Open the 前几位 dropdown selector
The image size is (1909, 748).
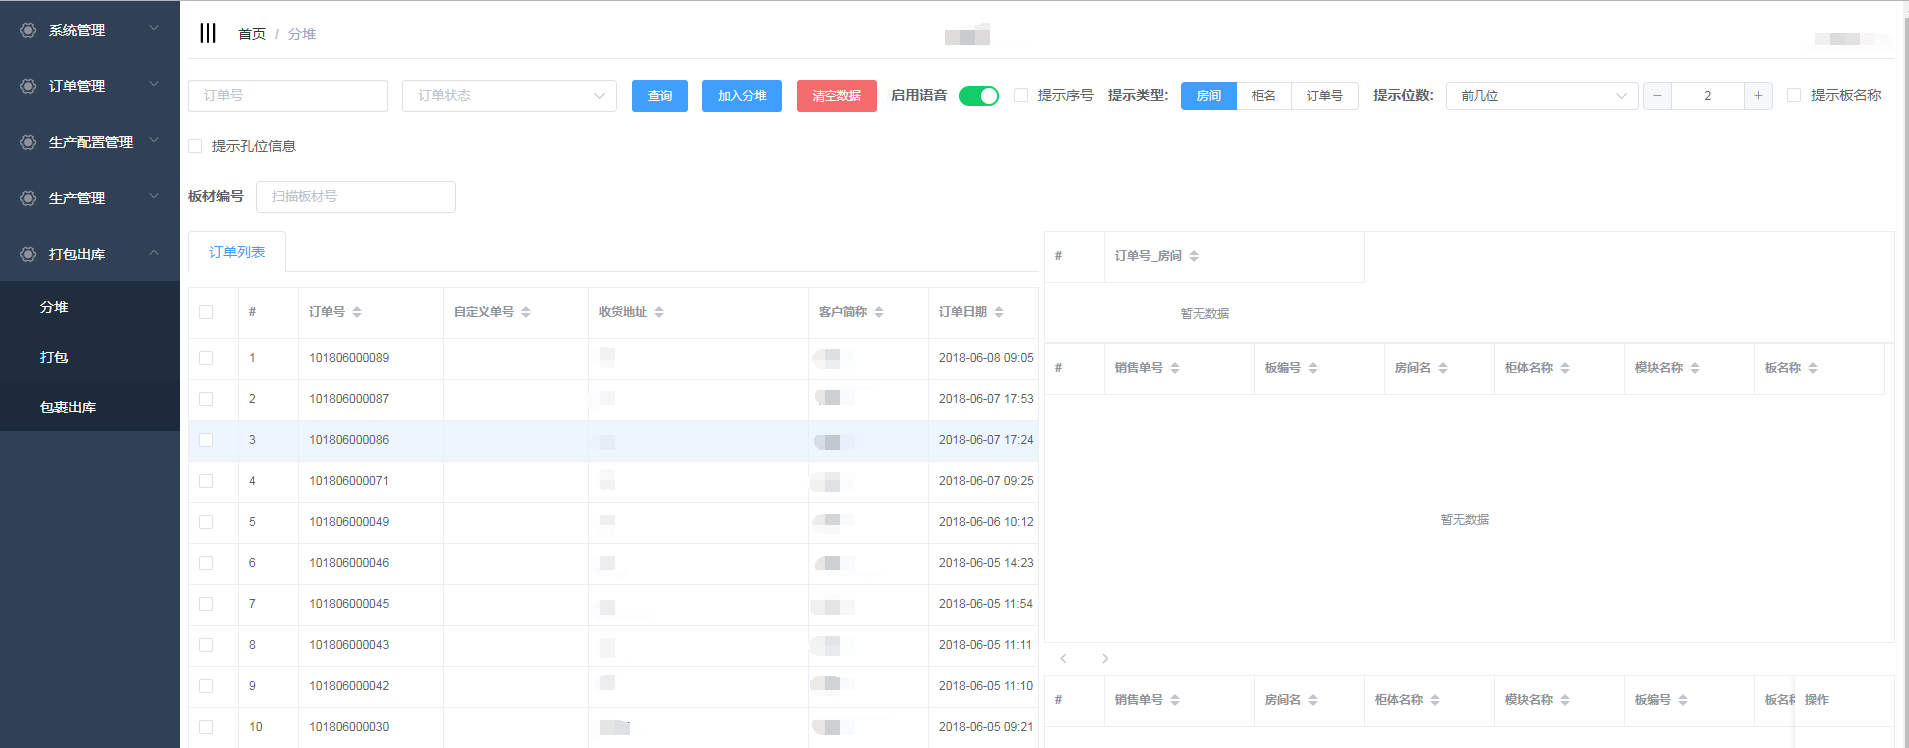click(x=1541, y=96)
